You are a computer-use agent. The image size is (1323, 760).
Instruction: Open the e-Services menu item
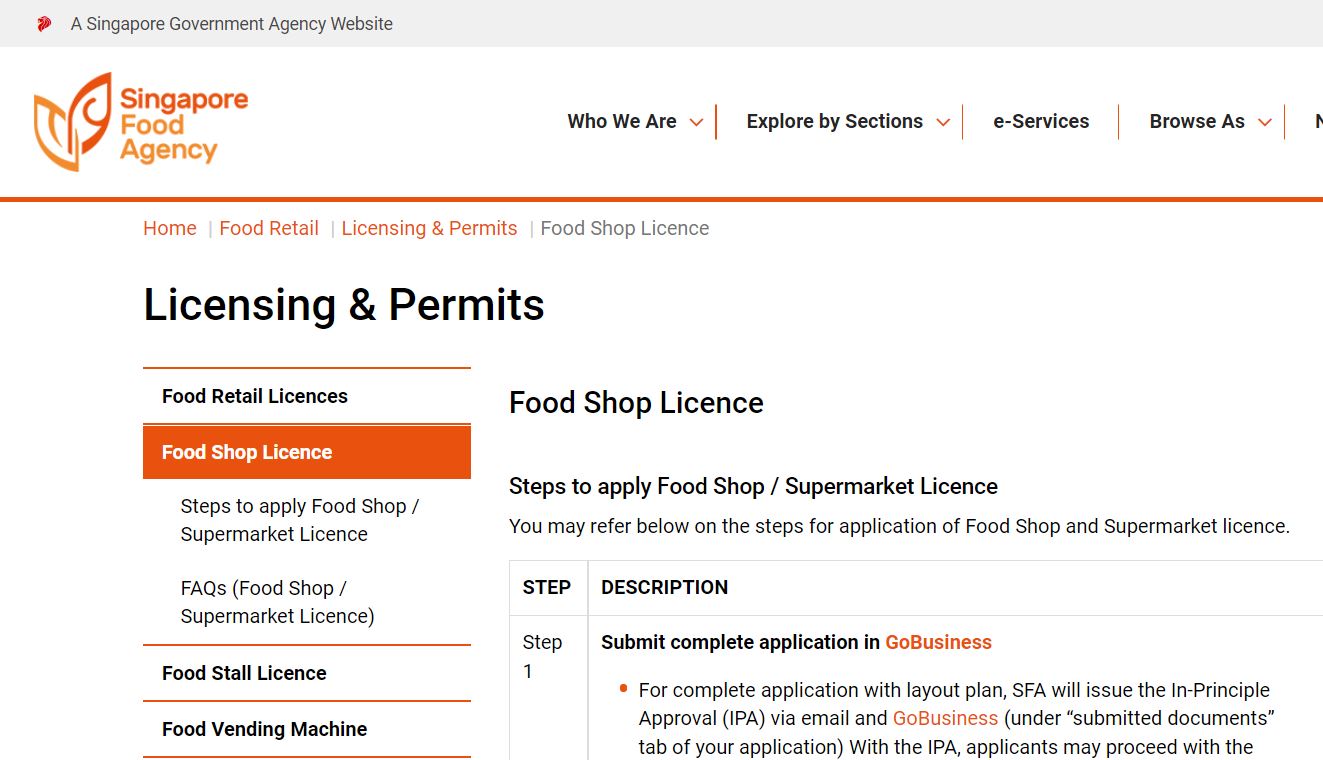pos(1041,121)
